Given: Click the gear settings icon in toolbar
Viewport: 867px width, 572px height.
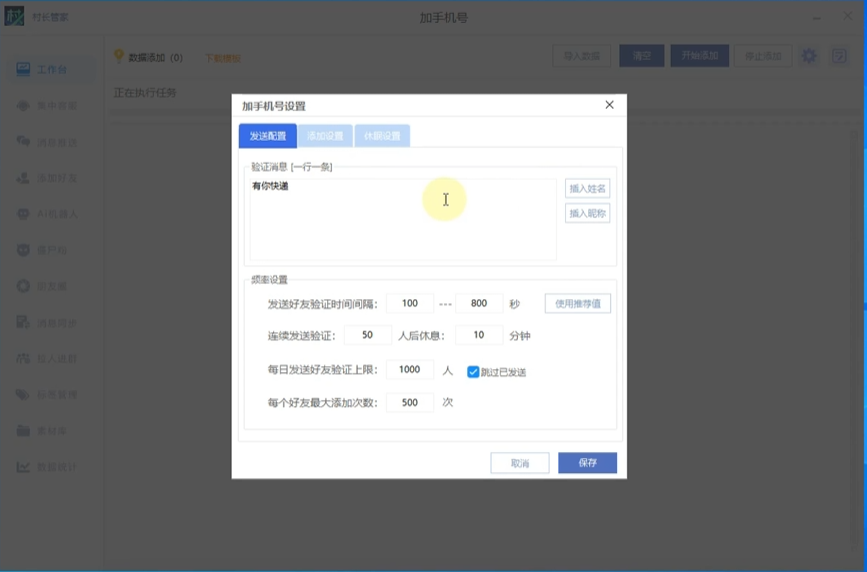Looking at the screenshot, I should (x=809, y=56).
